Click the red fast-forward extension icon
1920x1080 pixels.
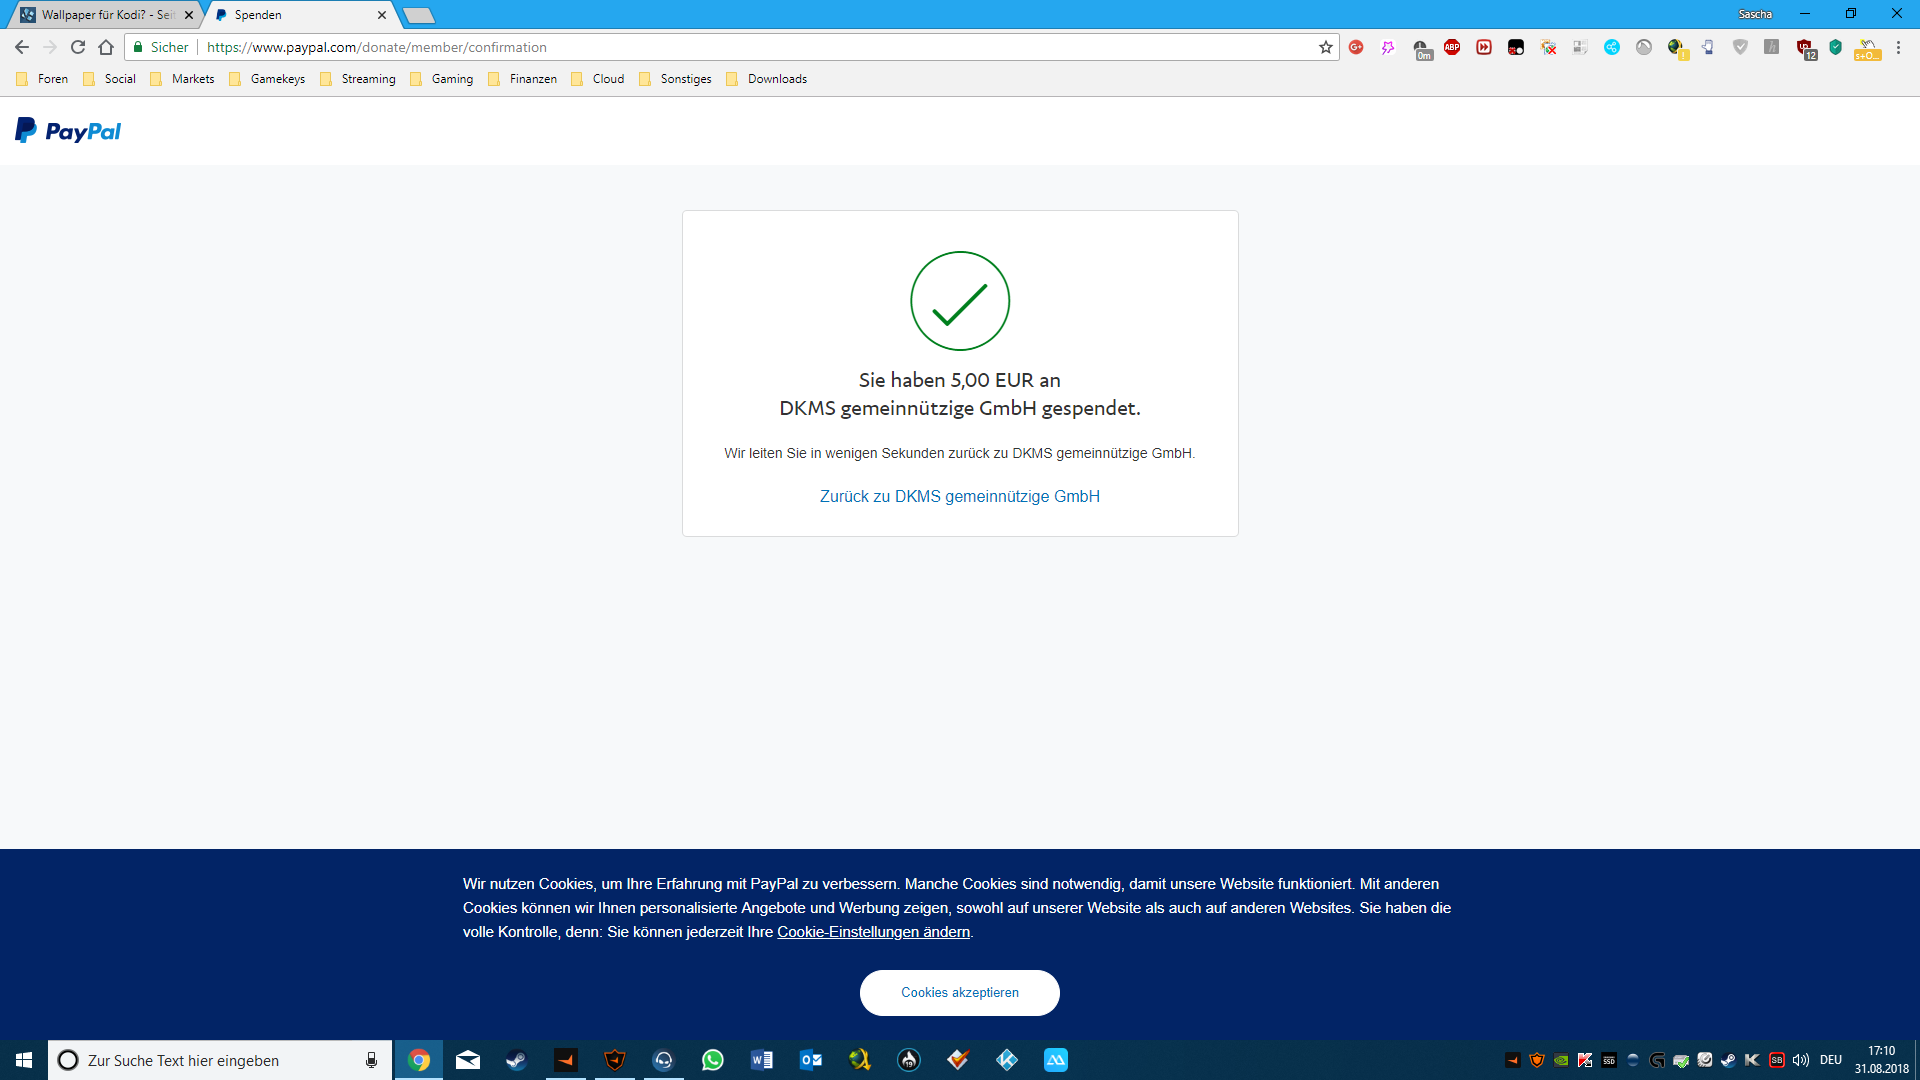pyautogui.click(x=1484, y=47)
